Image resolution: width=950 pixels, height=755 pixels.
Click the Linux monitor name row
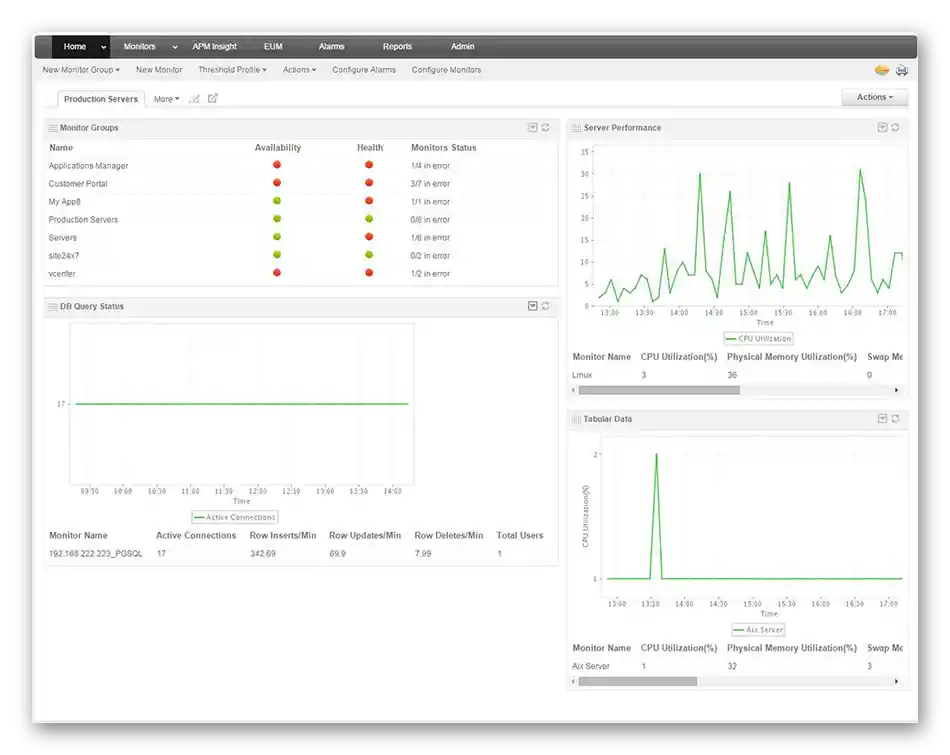pos(582,375)
